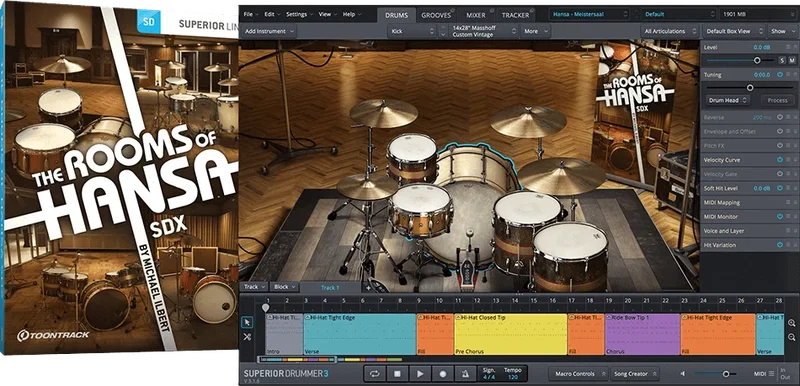Open the Track dropdown menu
This screenshot has height=386, width=800.
tap(254, 287)
